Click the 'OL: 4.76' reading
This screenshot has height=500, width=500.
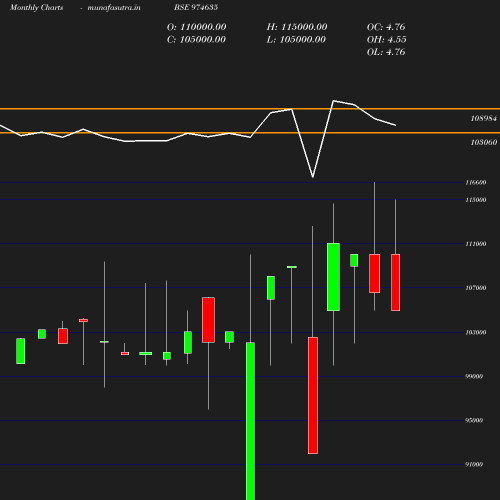[x=386, y=52]
